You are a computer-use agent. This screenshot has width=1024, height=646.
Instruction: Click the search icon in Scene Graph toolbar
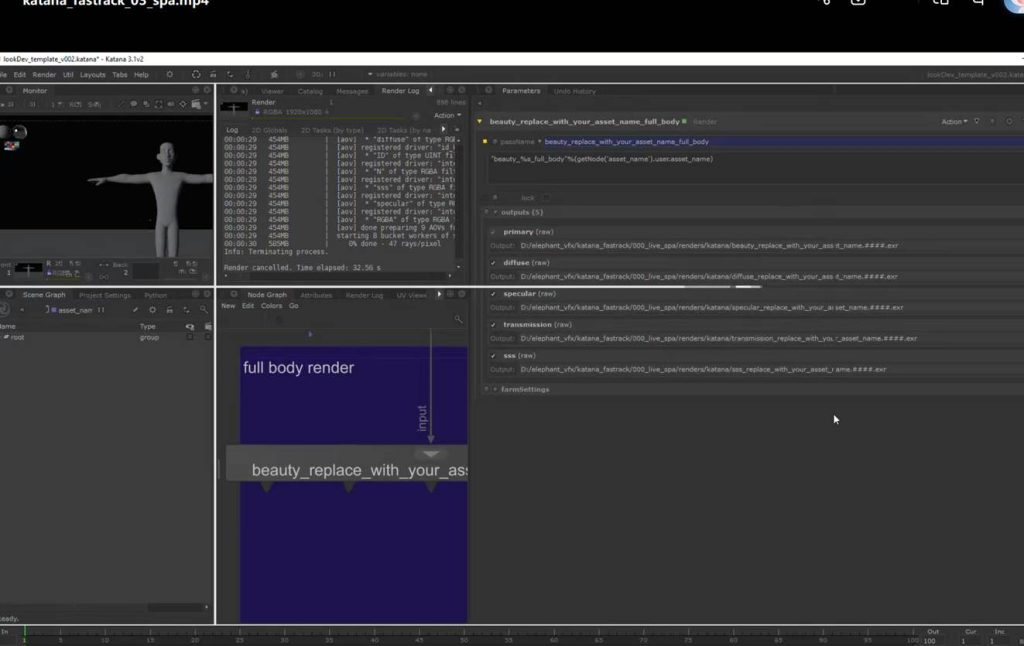203,310
